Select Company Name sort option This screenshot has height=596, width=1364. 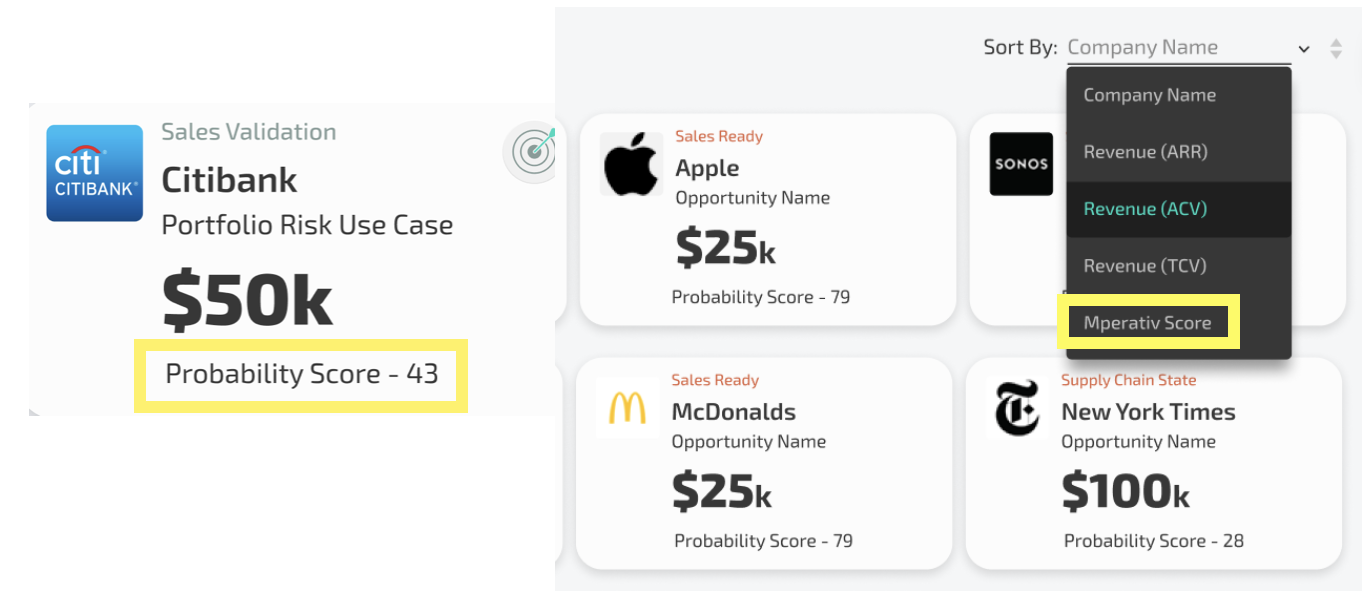pos(1149,95)
